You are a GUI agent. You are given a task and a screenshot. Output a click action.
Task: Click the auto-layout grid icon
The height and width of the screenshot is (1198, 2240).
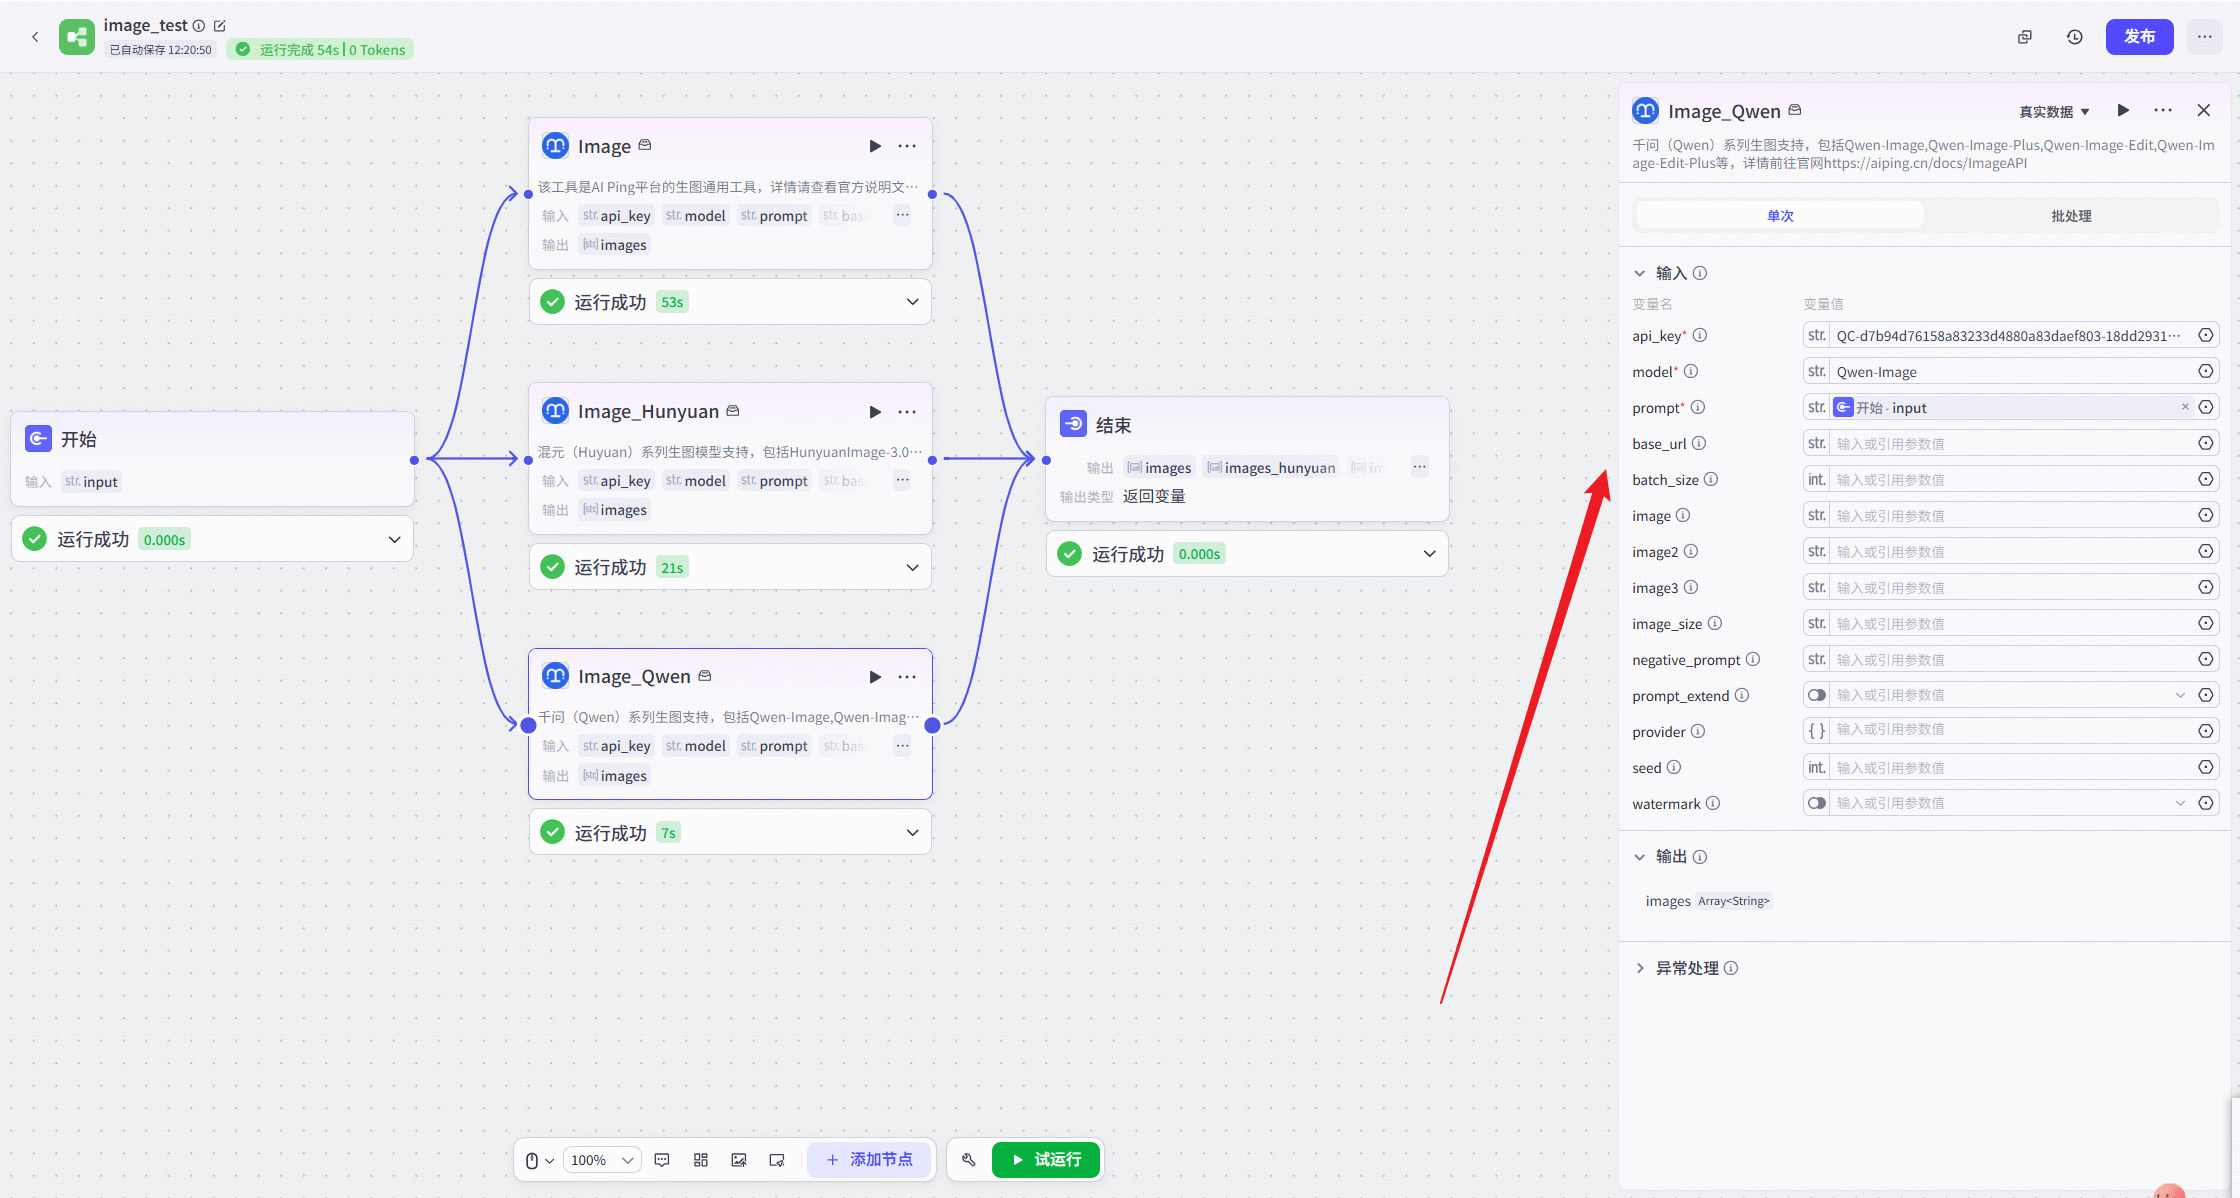(701, 1160)
